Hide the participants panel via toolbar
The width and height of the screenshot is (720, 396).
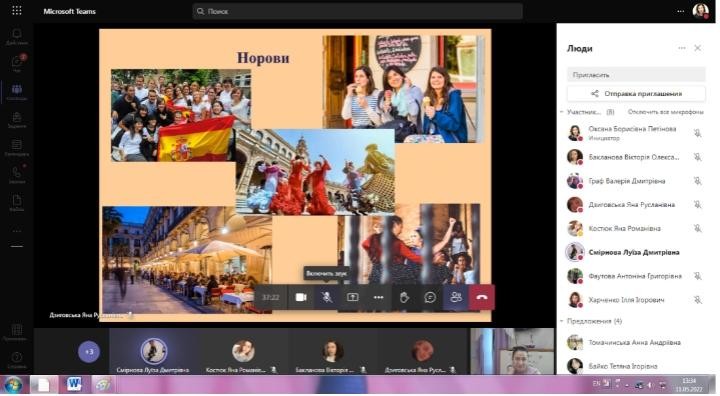[456, 298]
